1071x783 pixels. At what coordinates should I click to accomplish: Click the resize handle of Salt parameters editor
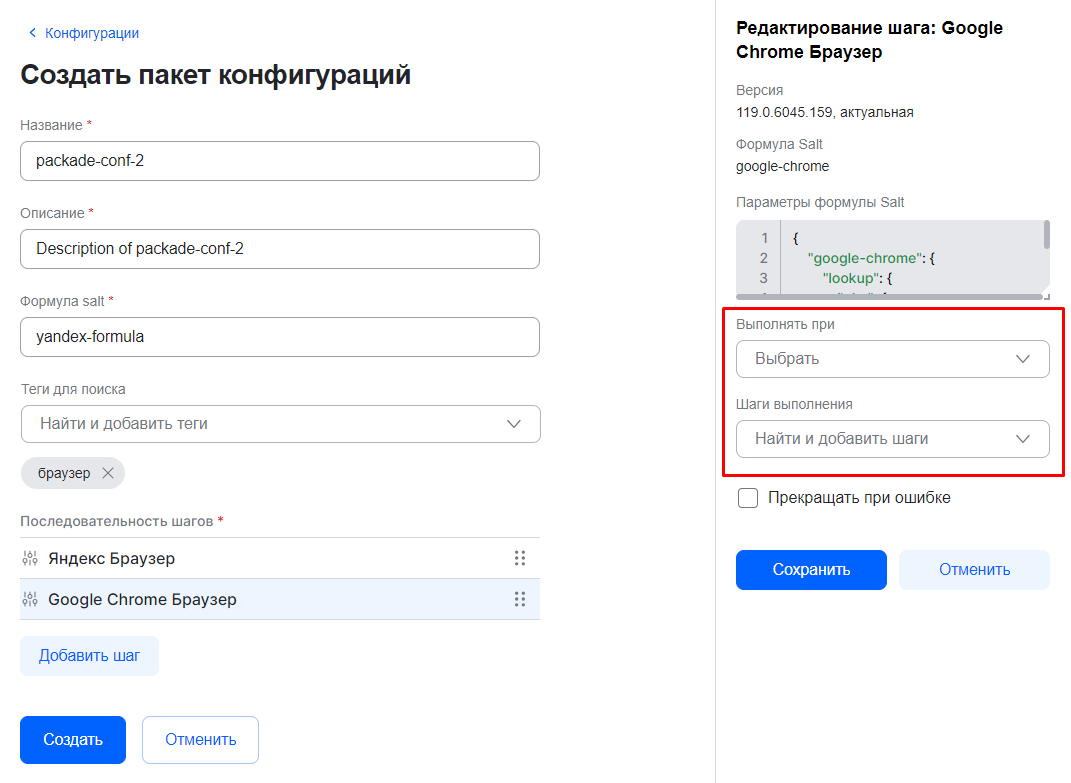click(1045, 295)
